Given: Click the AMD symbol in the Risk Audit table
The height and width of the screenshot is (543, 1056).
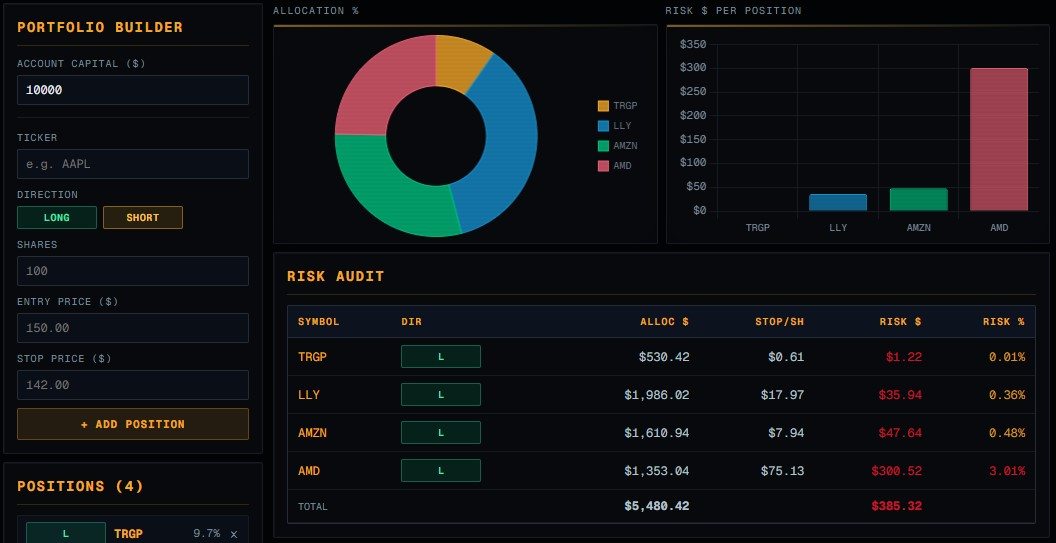Looking at the screenshot, I should (309, 471).
